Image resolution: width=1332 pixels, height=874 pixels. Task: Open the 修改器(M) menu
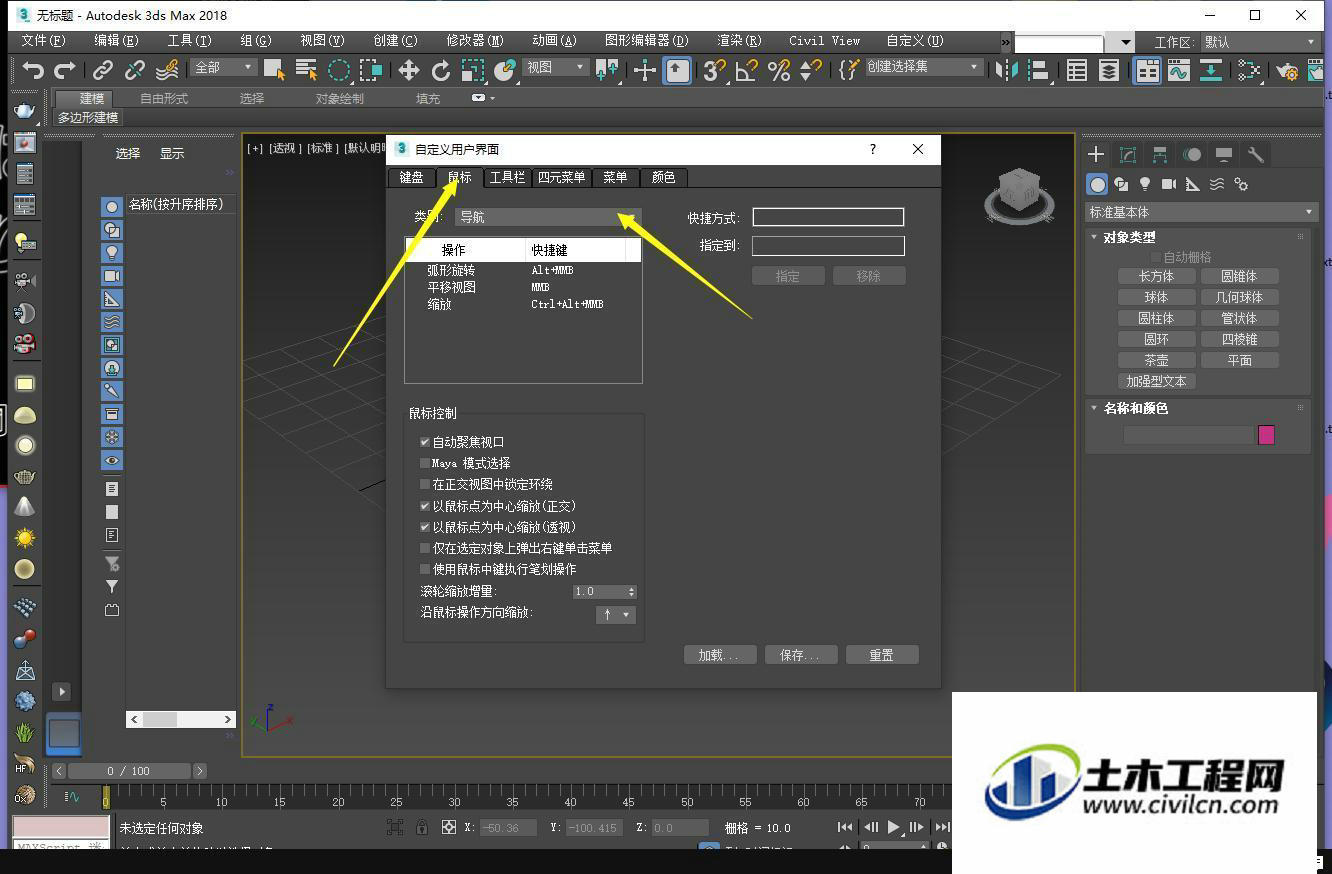[474, 41]
